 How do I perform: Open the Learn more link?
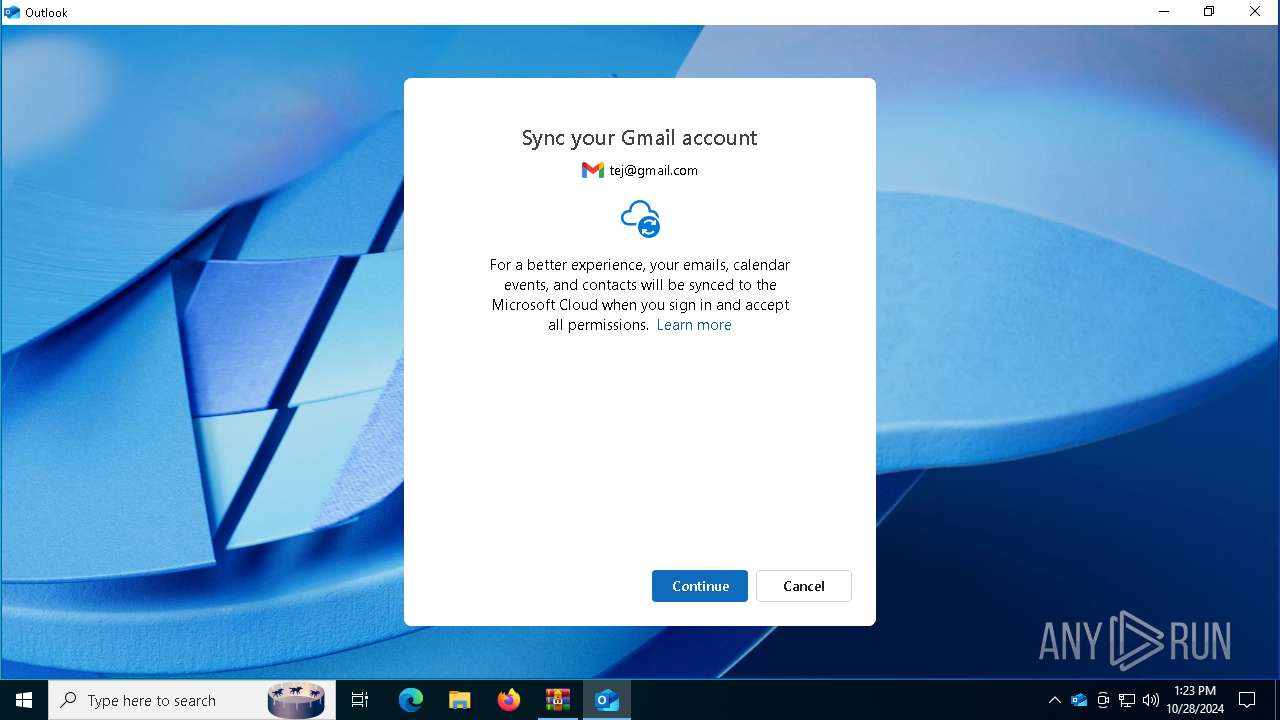(x=694, y=325)
